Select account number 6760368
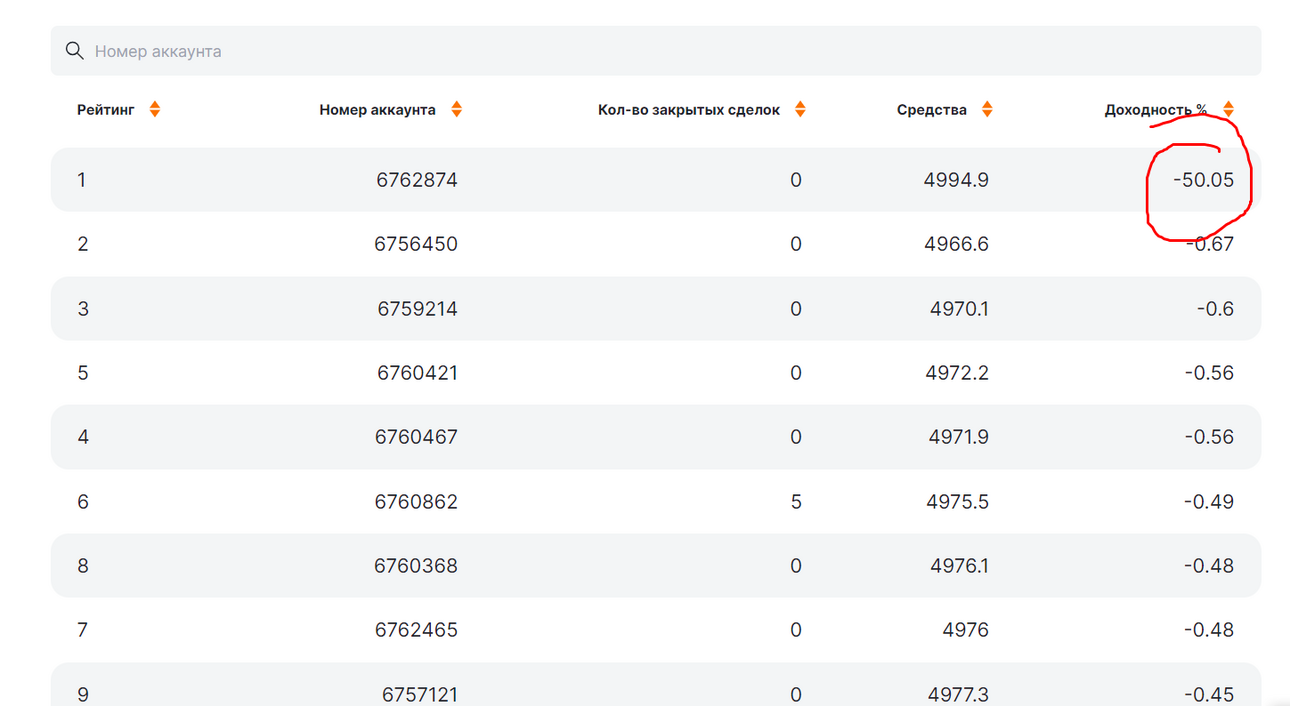The image size is (1290, 706). pyautogui.click(x=417, y=566)
